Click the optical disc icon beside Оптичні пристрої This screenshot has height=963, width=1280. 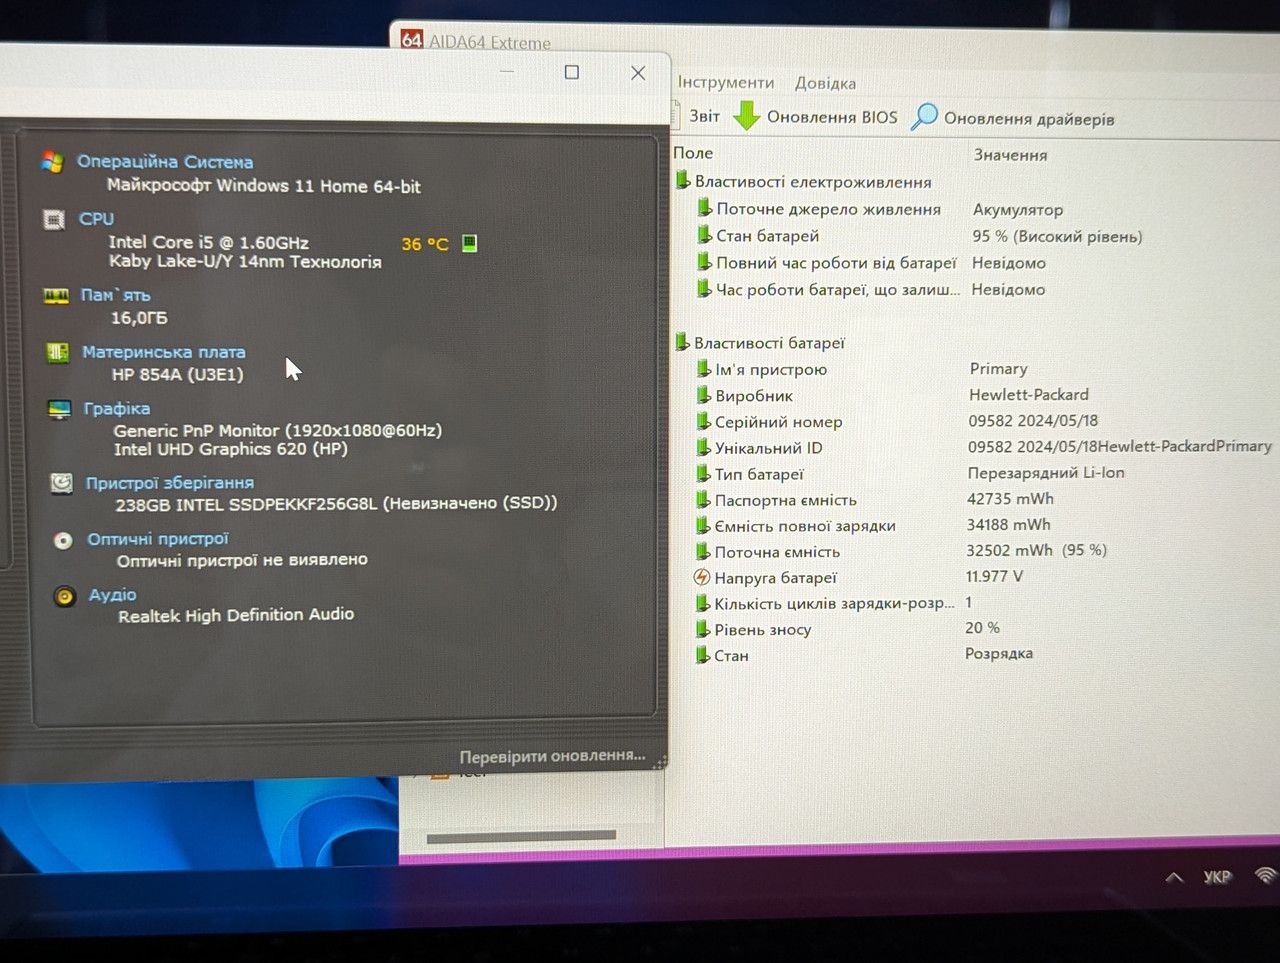point(63,540)
